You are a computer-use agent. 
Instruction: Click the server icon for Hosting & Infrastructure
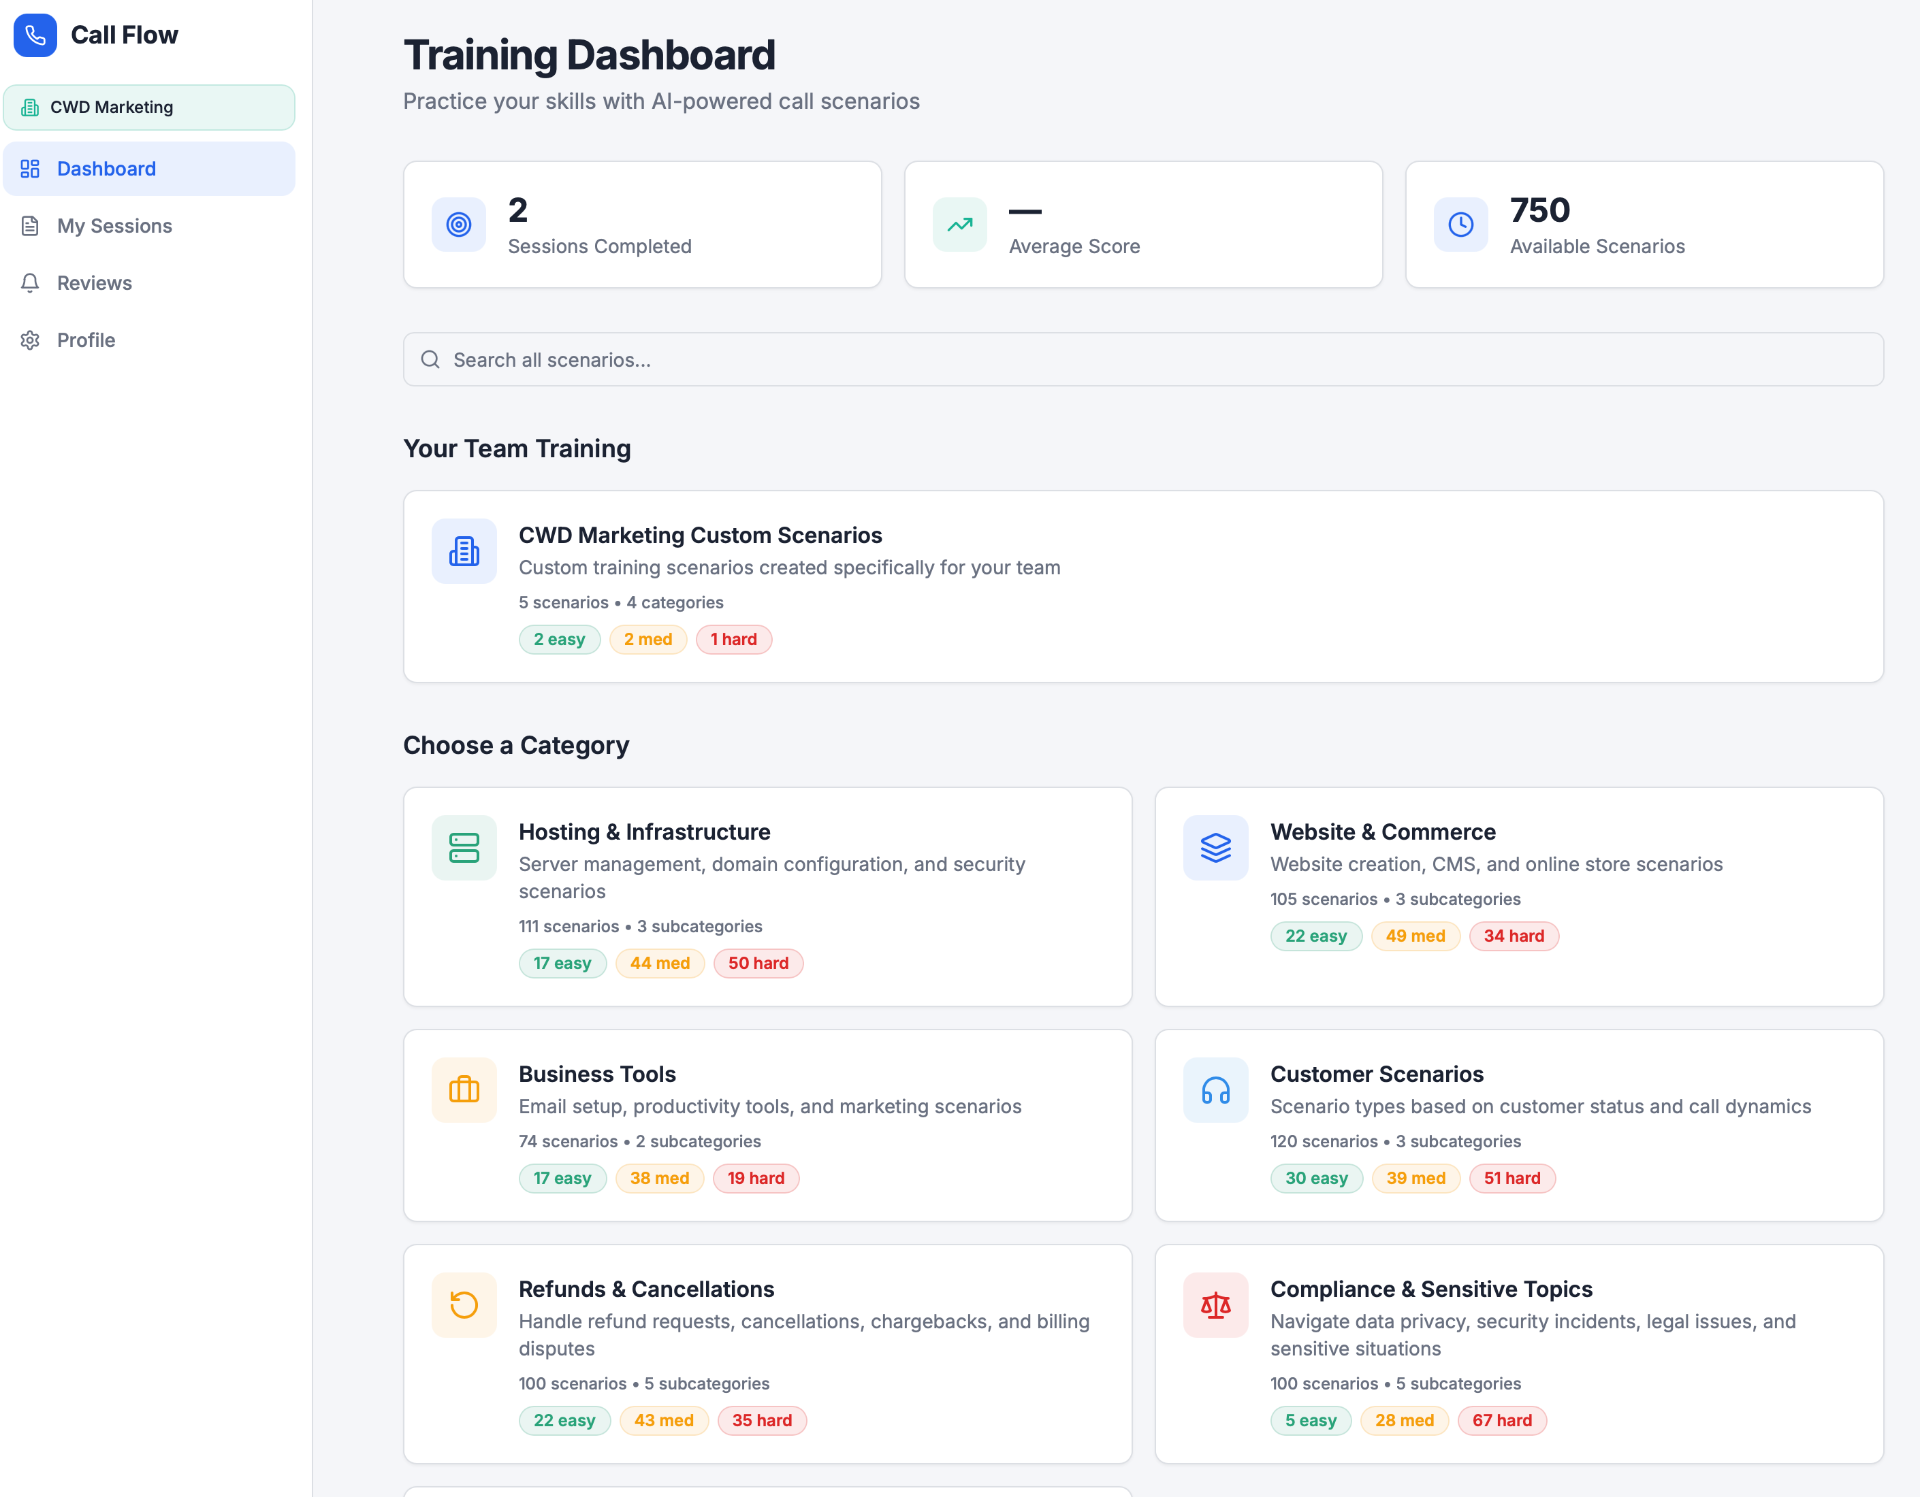coord(464,848)
